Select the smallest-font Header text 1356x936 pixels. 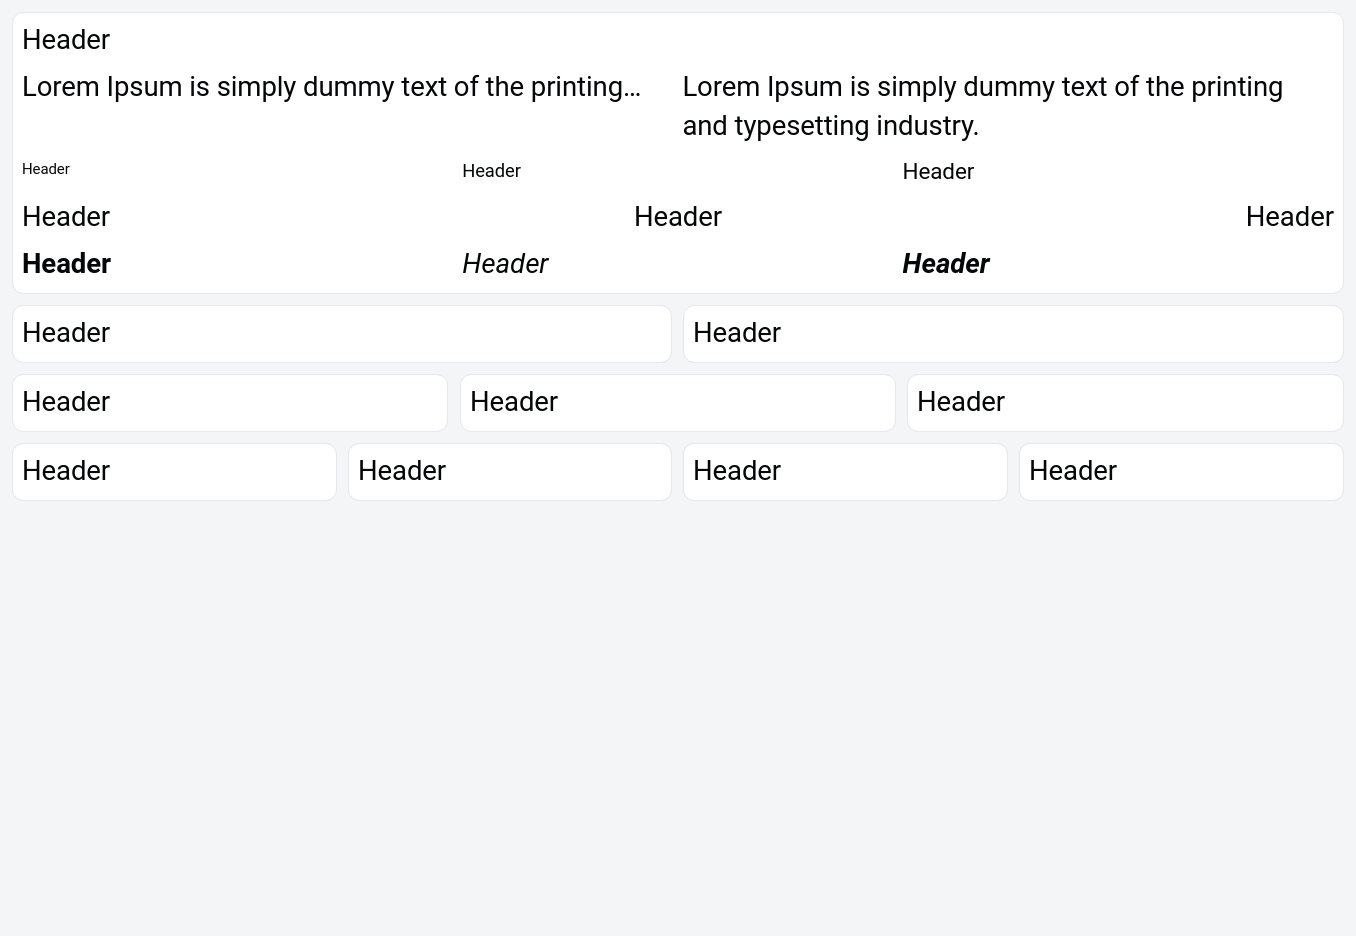tap(46, 169)
